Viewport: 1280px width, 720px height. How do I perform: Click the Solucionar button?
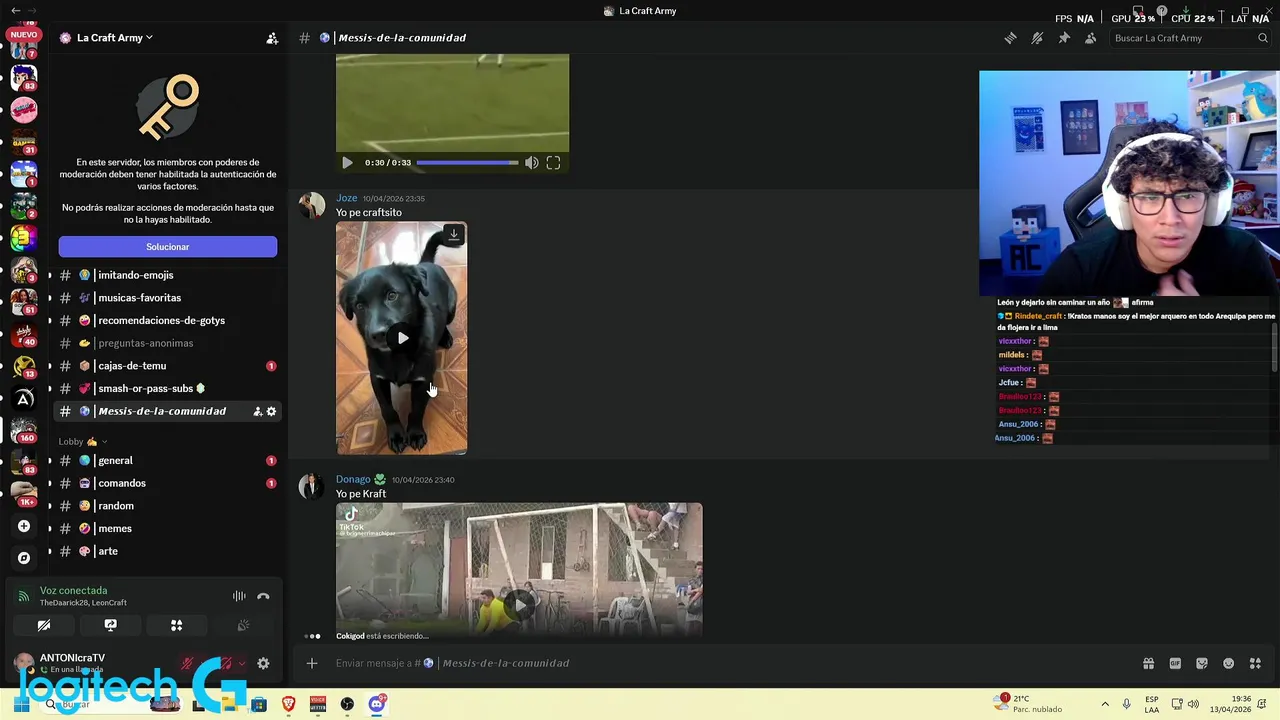click(168, 246)
